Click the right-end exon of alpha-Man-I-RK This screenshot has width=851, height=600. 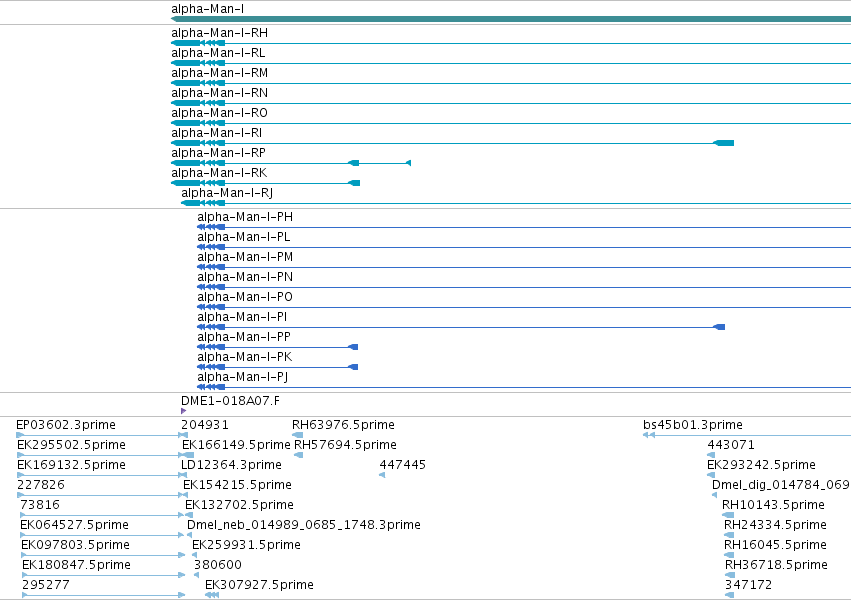click(354, 183)
